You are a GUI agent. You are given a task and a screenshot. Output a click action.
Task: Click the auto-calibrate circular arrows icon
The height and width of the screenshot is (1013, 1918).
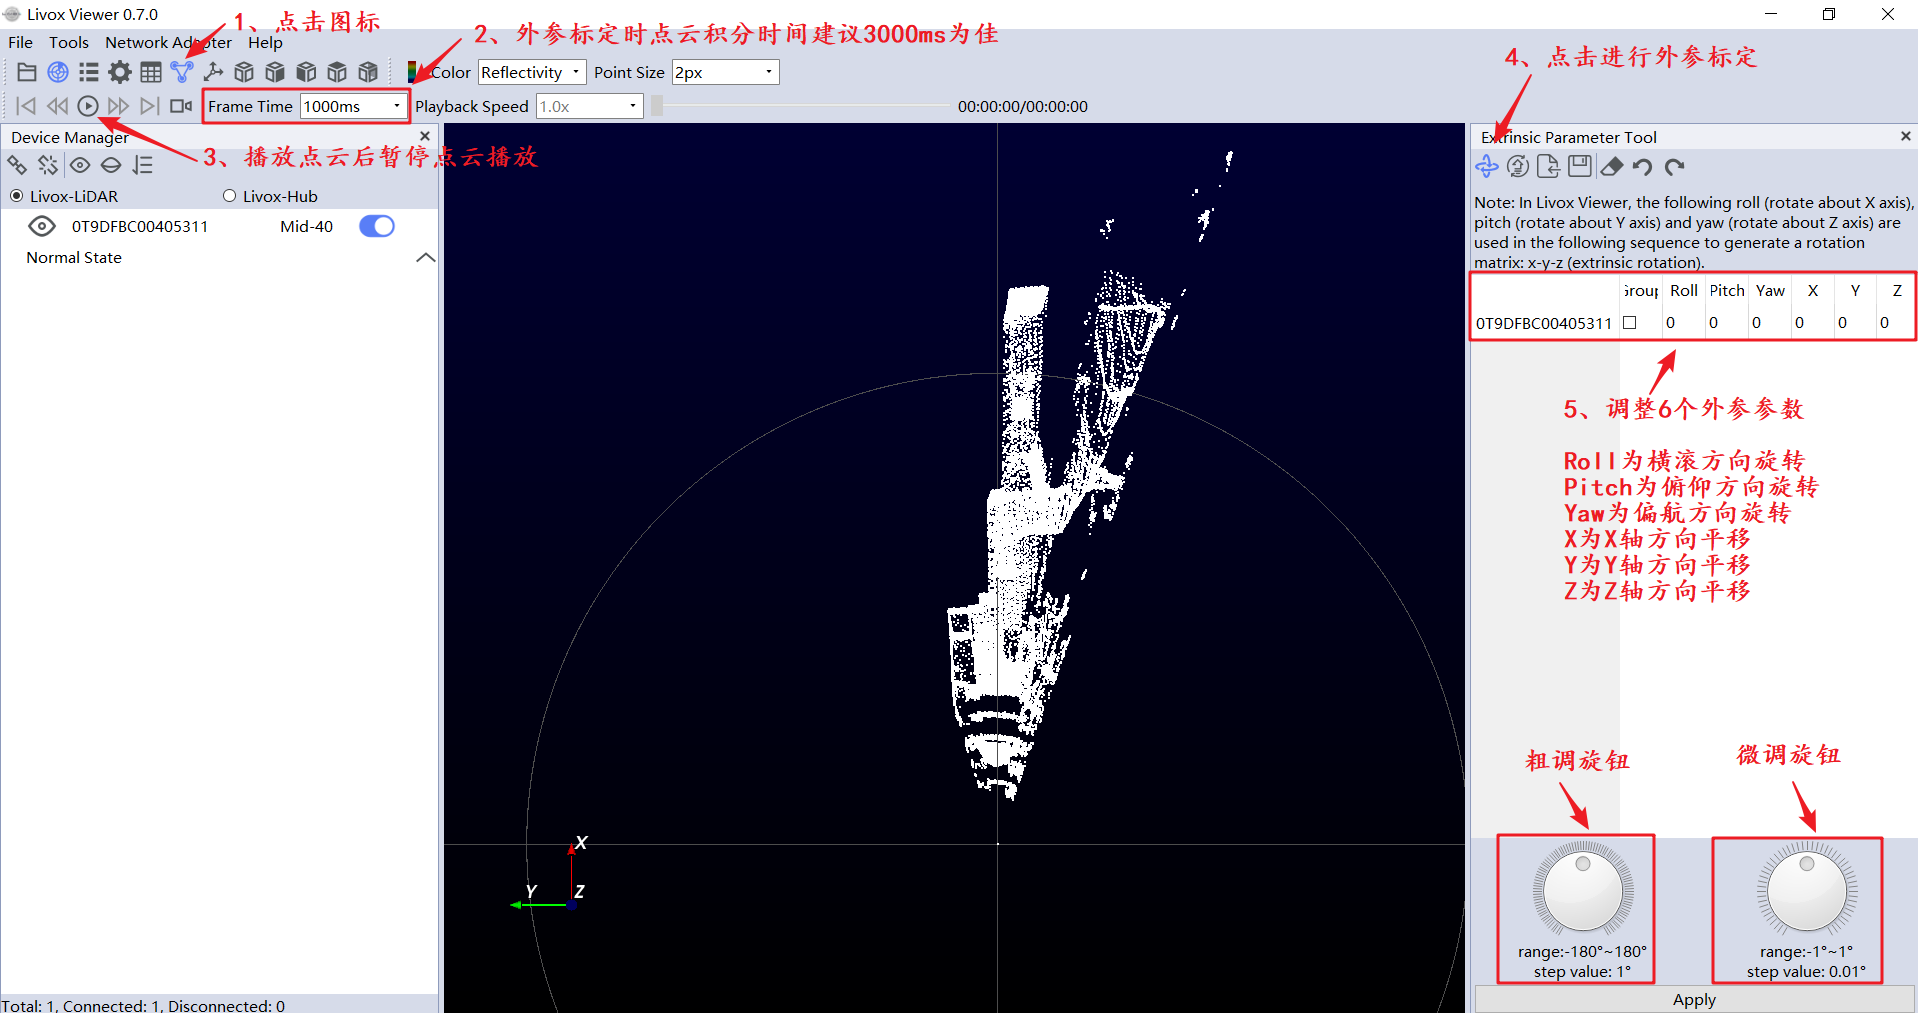click(1518, 167)
